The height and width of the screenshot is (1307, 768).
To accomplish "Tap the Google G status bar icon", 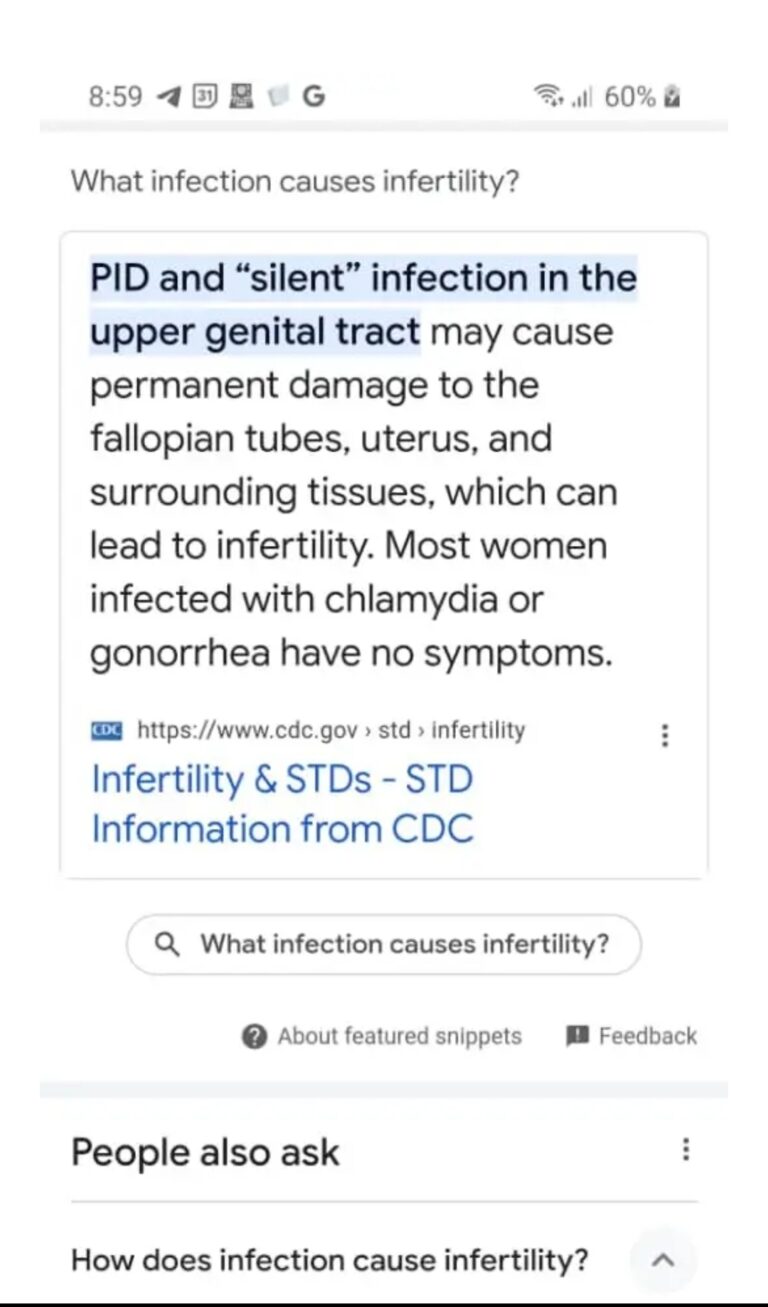I will click(x=313, y=97).
